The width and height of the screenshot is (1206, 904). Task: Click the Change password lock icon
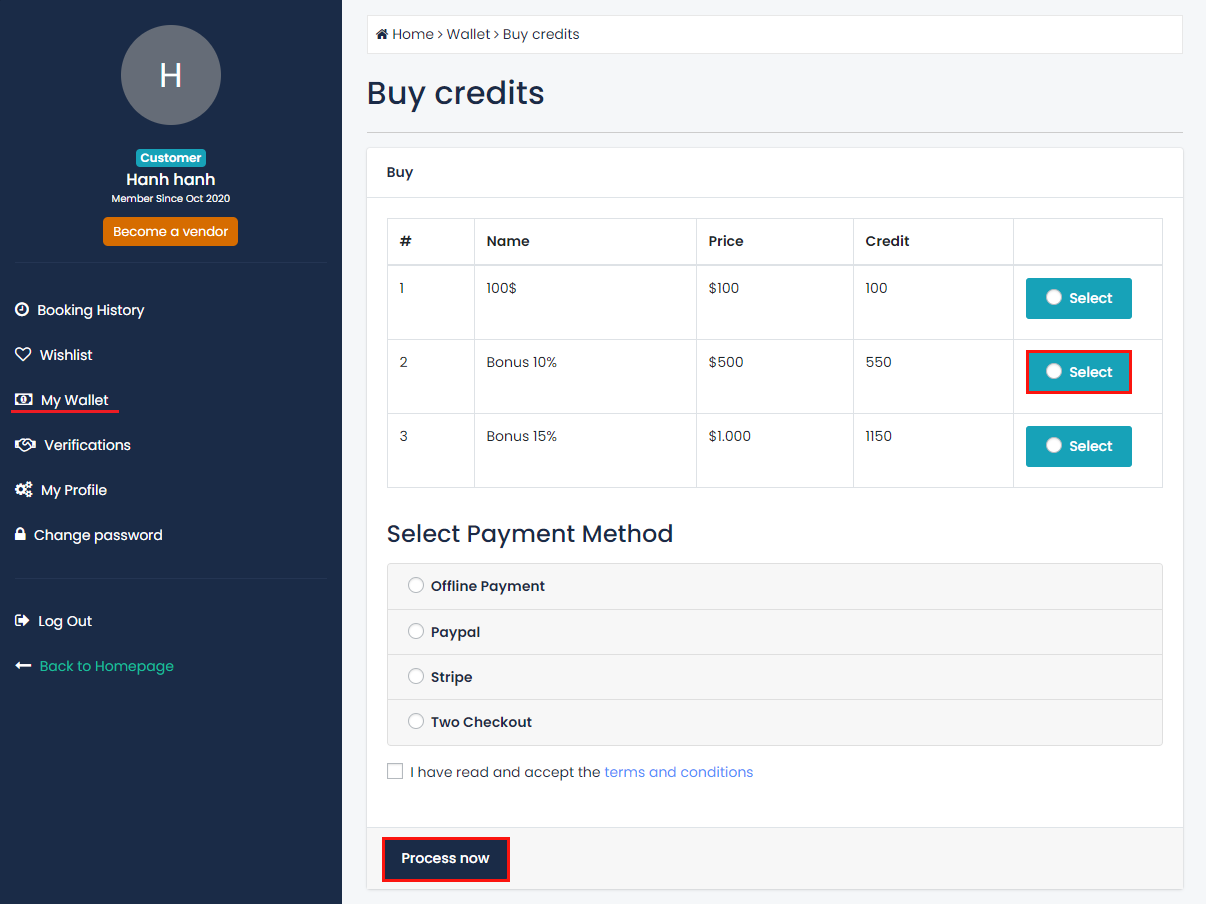tap(20, 535)
